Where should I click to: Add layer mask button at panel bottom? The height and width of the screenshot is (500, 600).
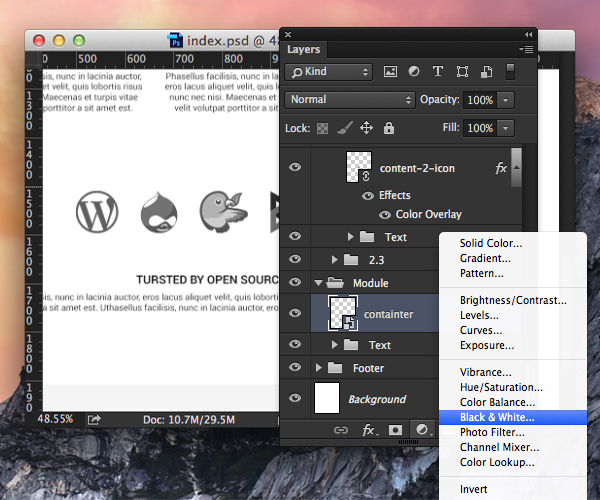tap(395, 430)
